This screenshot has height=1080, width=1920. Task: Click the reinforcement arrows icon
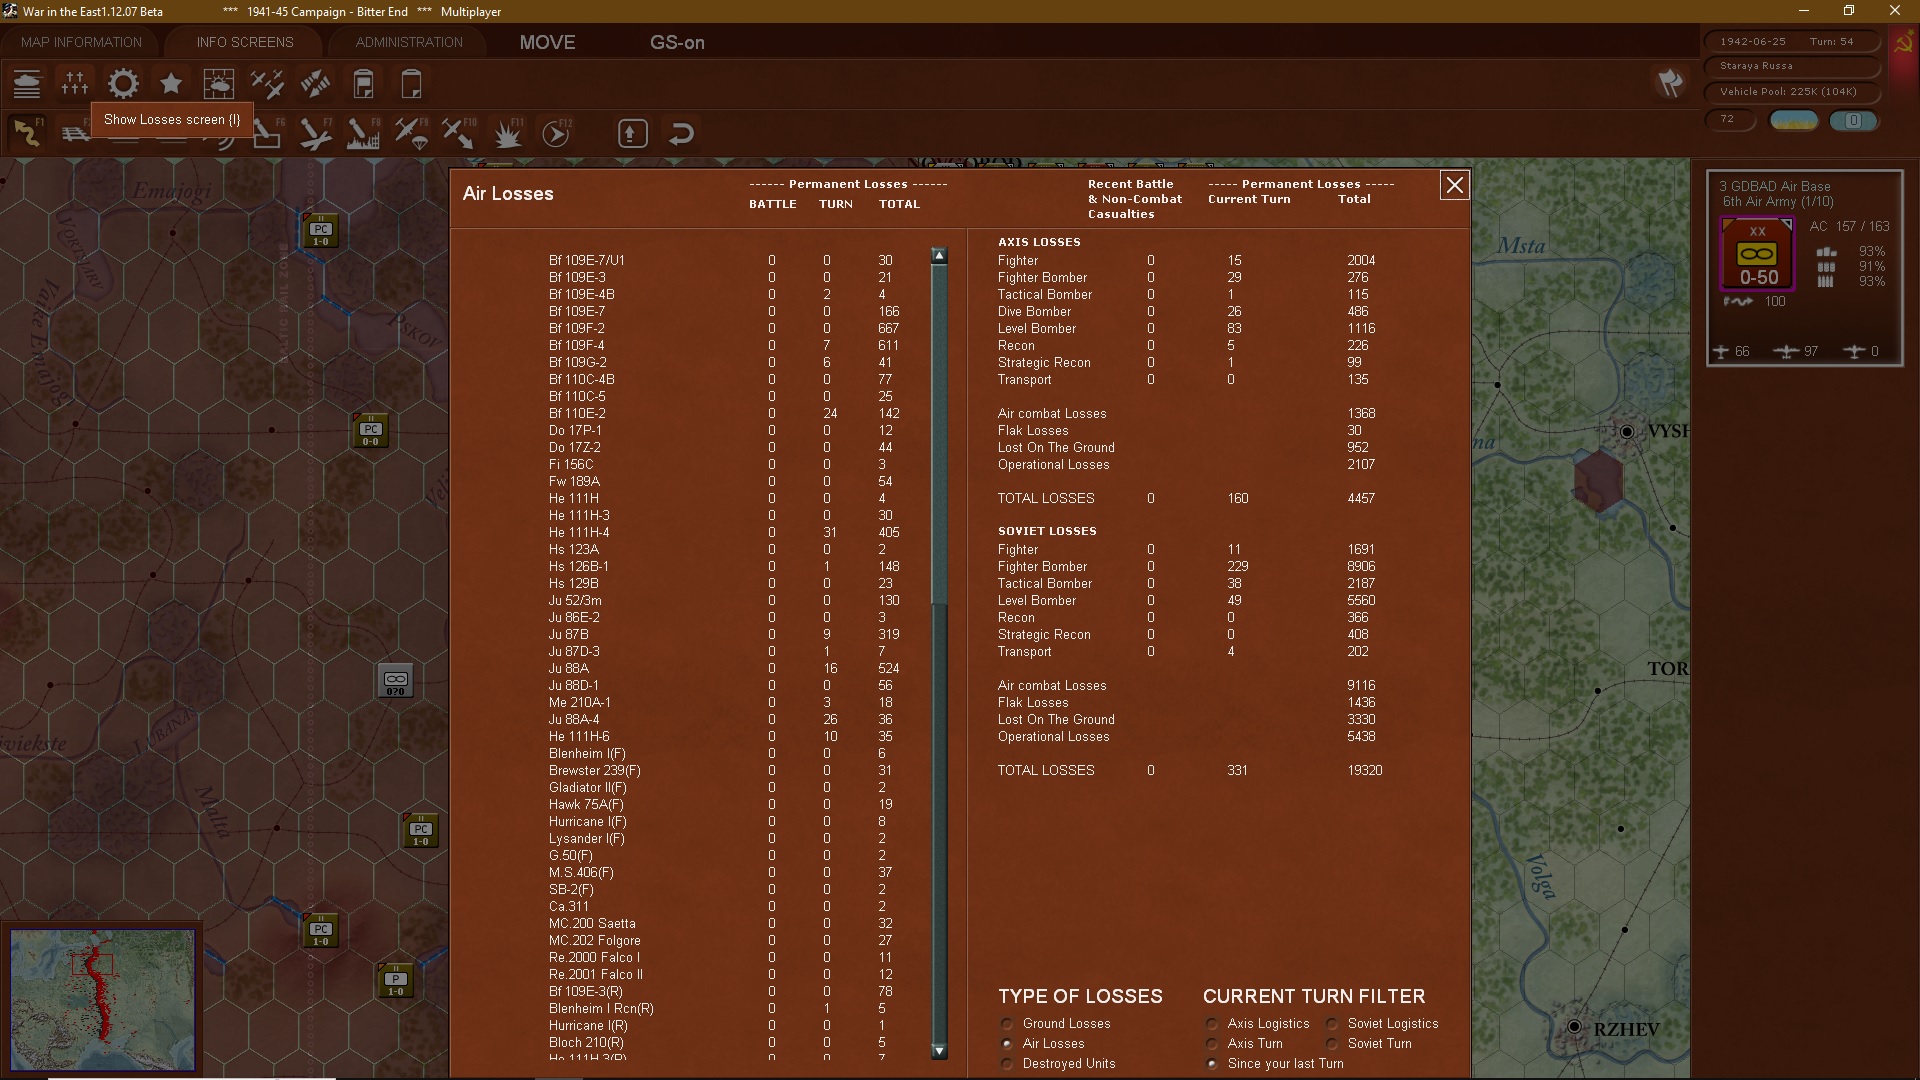315,84
